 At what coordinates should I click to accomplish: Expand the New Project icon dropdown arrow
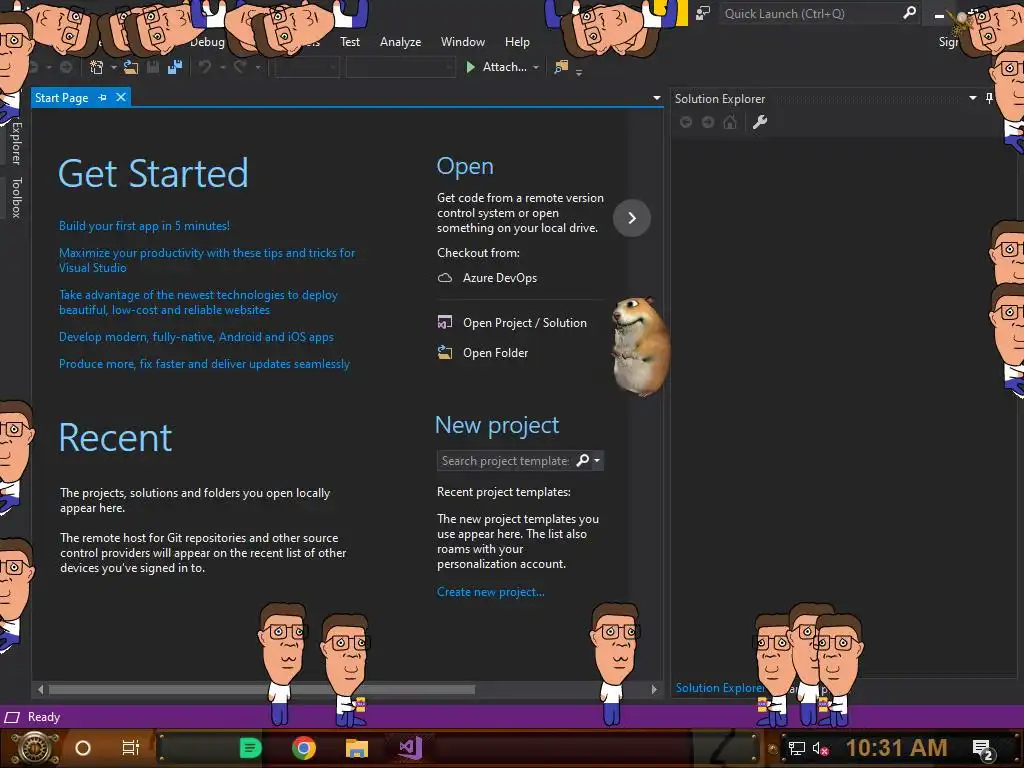click(x=114, y=67)
